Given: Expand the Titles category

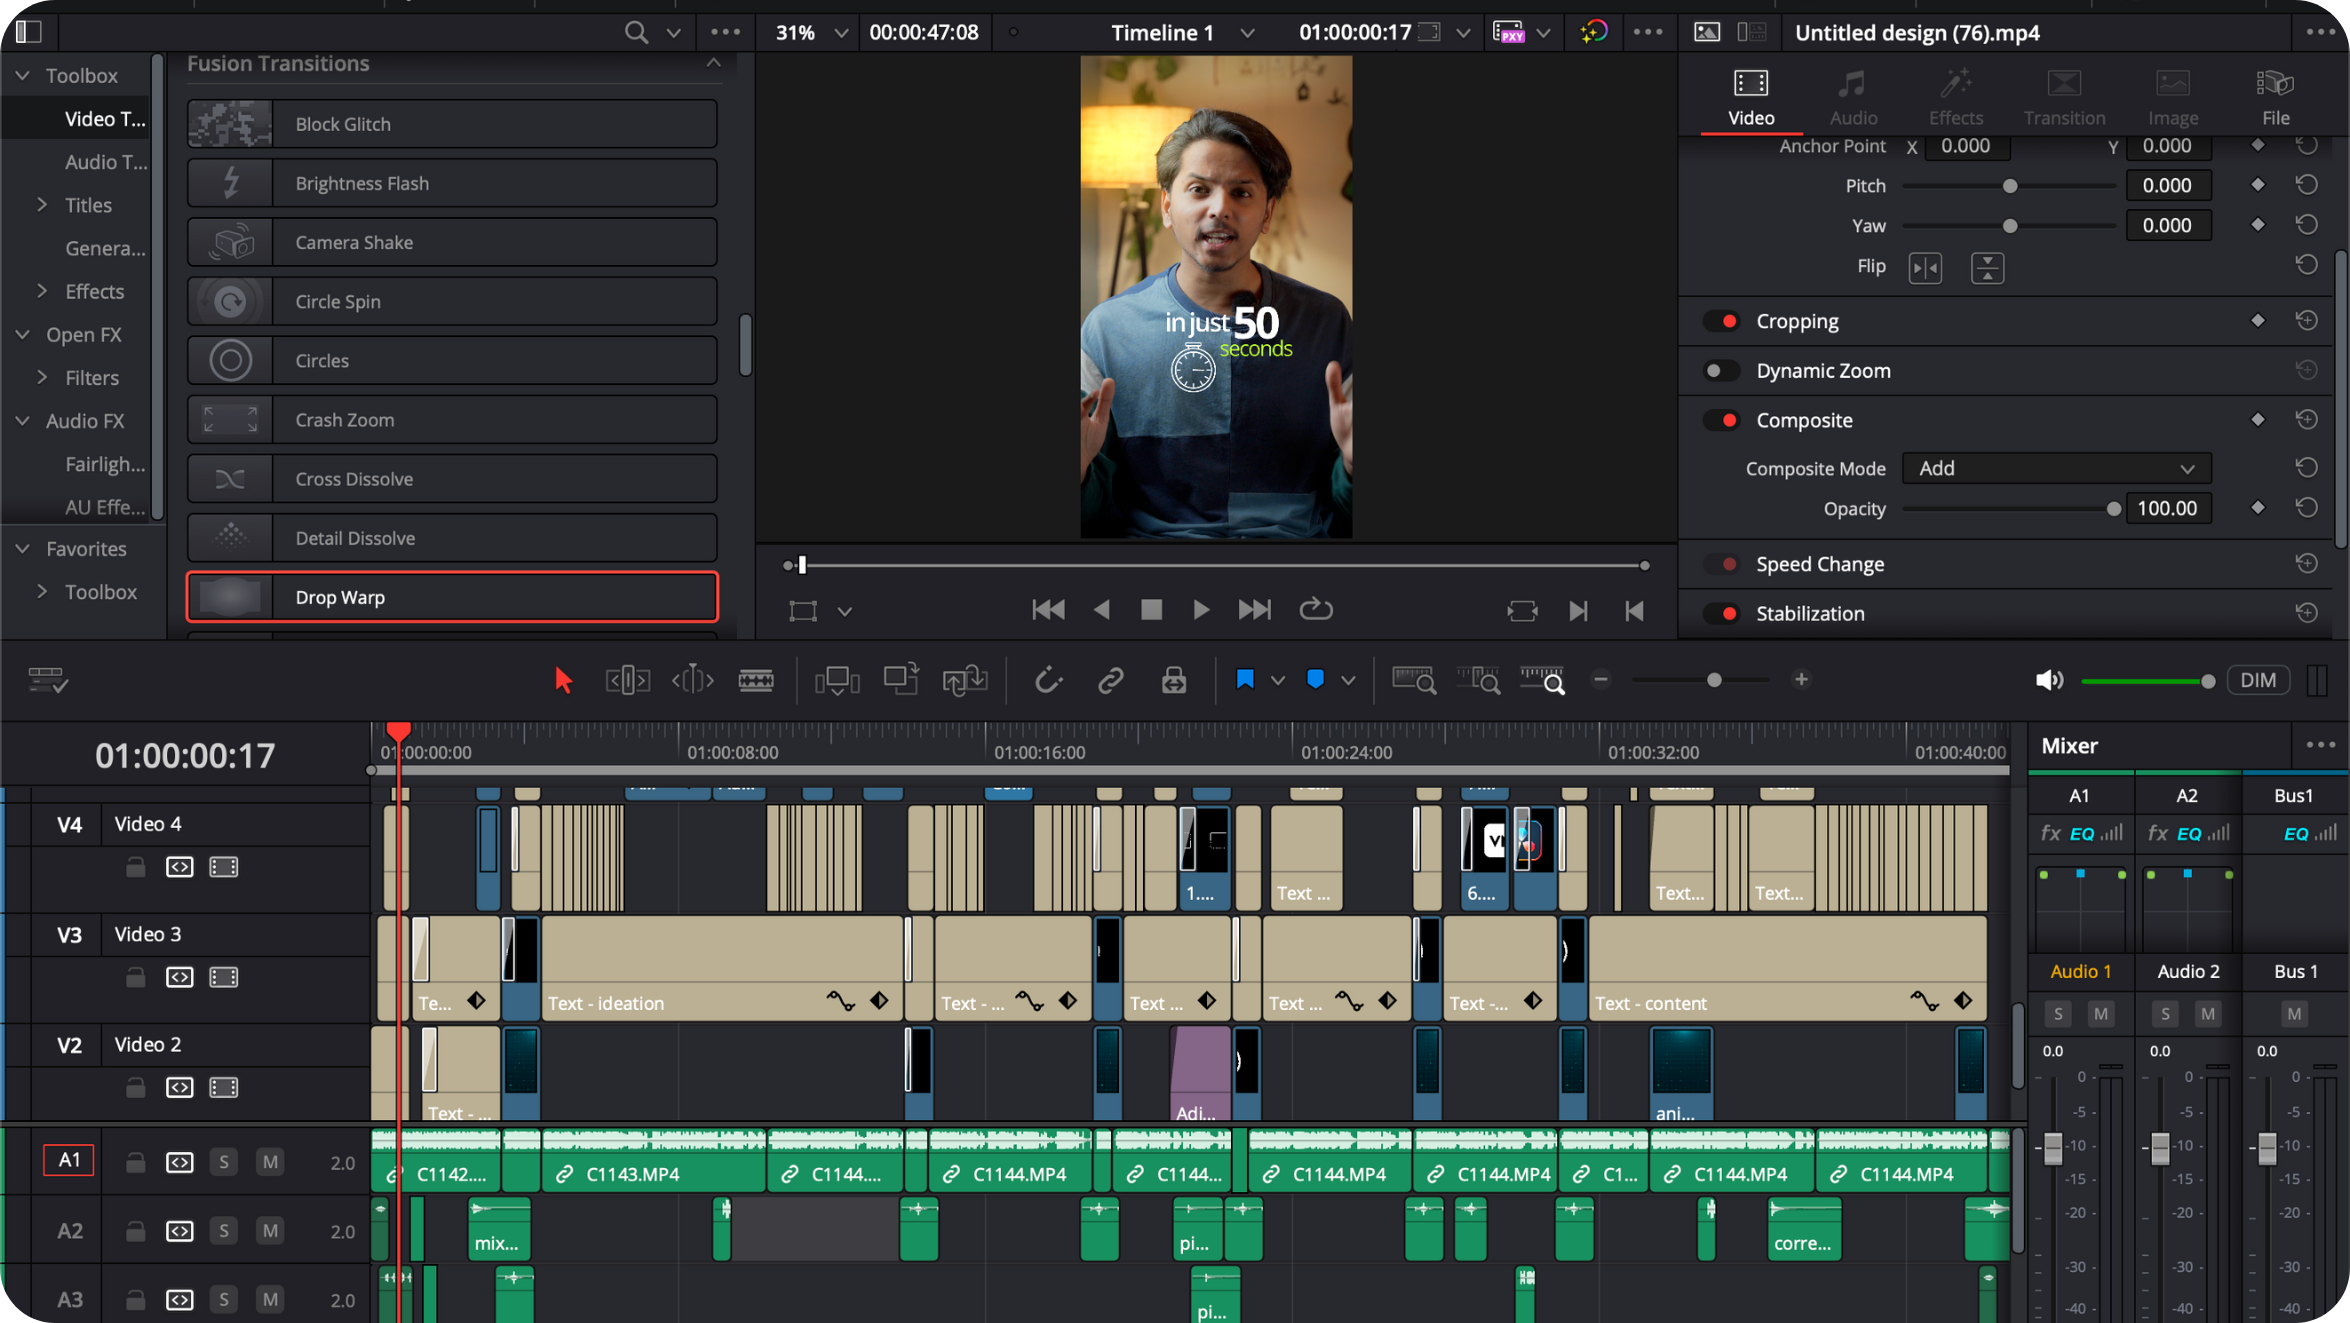Looking at the screenshot, I should click(42, 205).
